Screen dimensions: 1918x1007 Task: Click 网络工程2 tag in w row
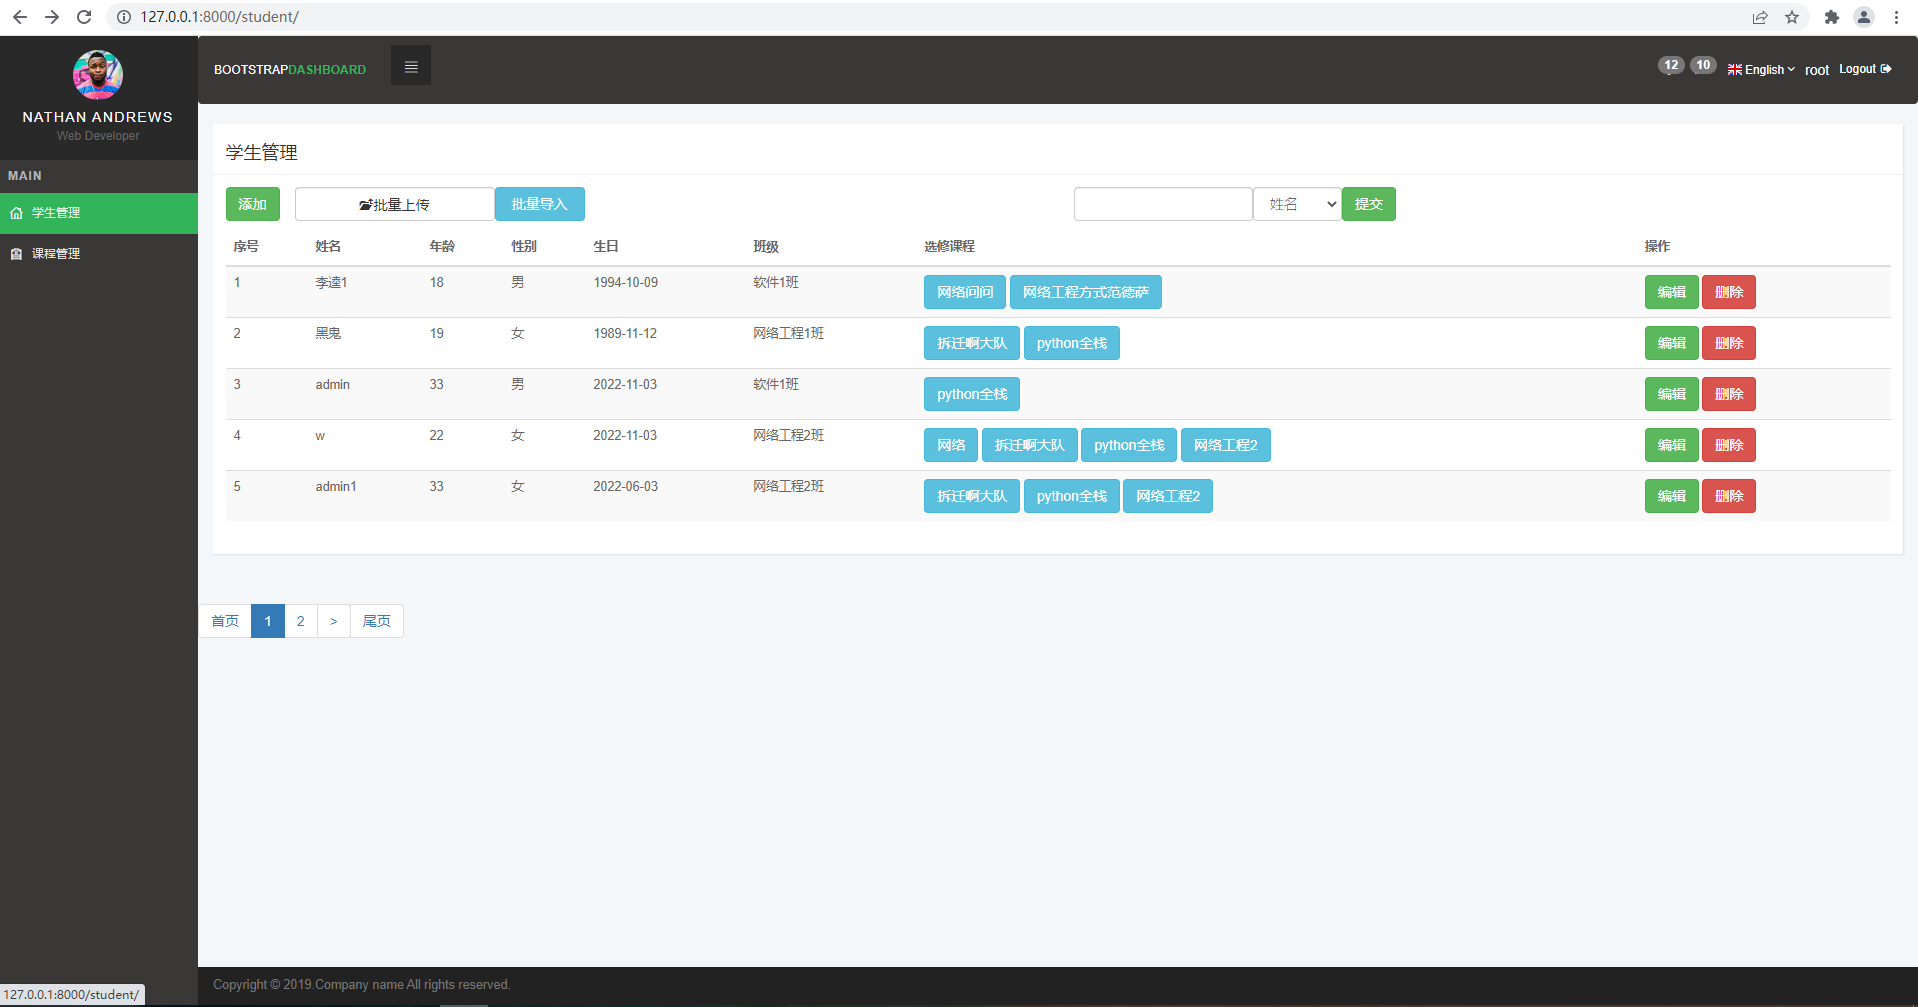[1226, 445]
